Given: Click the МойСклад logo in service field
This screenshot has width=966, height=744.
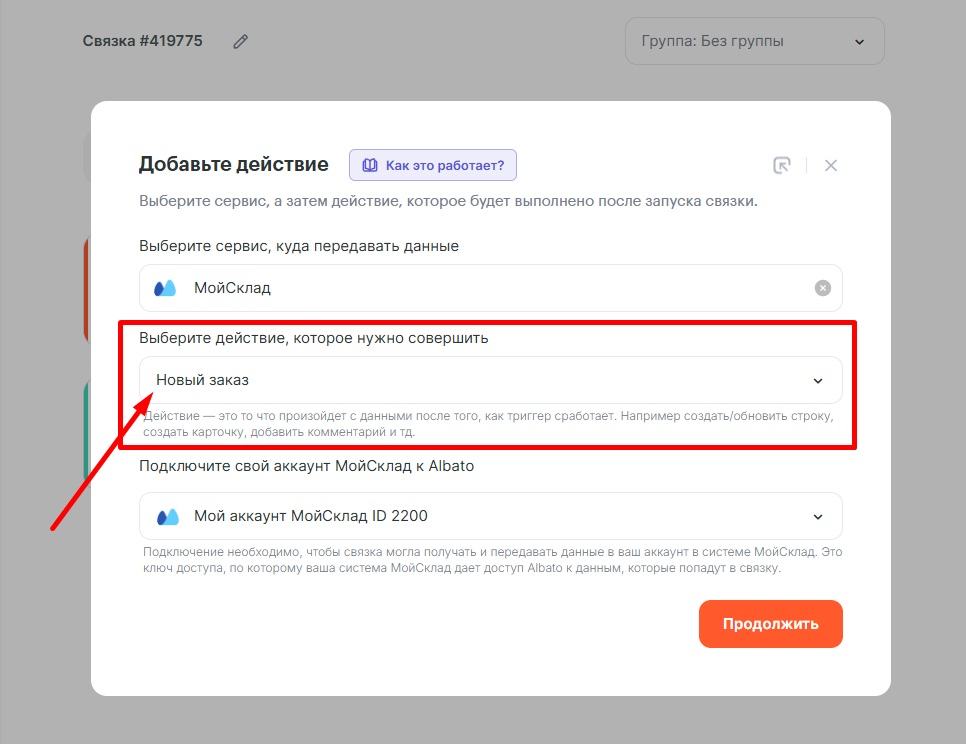Looking at the screenshot, I should point(165,288).
